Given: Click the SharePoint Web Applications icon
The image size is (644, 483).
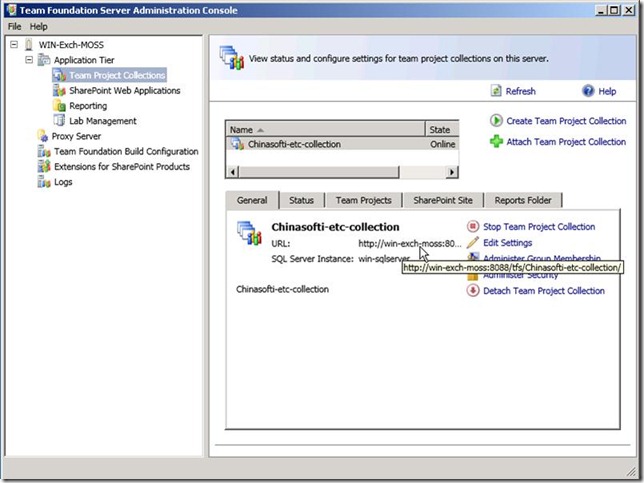Looking at the screenshot, I should 60,90.
